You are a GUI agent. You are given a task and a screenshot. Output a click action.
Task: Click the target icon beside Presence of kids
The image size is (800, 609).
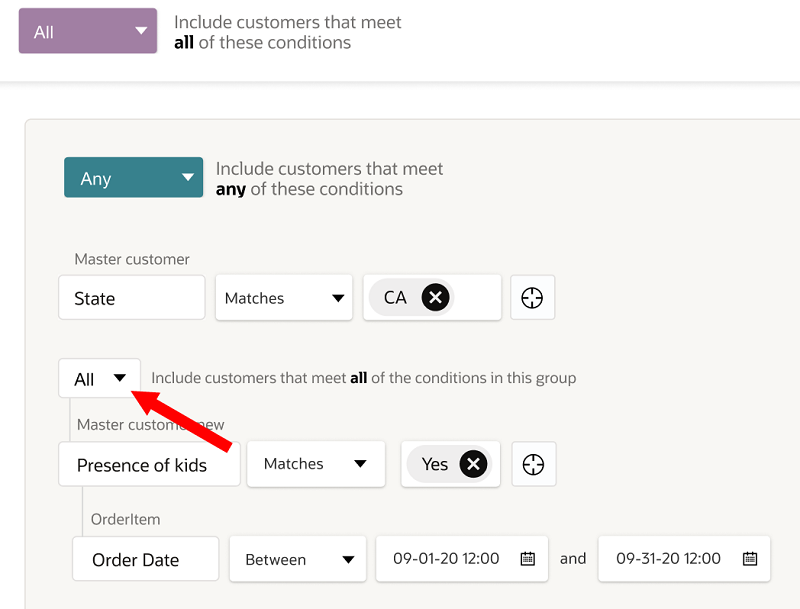pyautogui.click(x=533, y=464)
